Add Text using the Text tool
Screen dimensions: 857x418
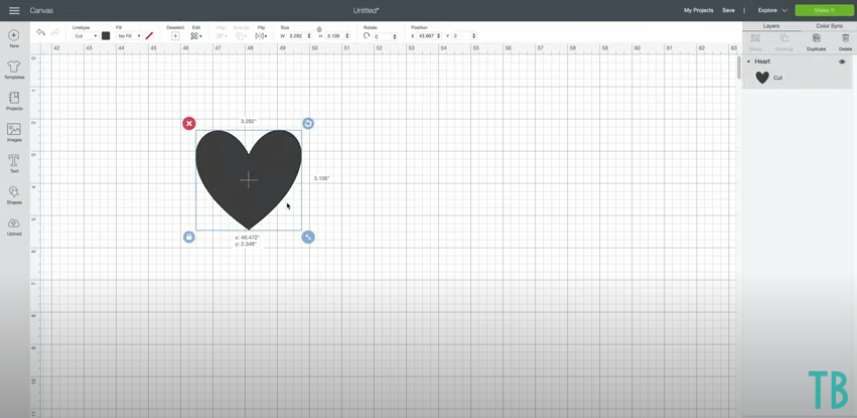pos(14,163)
